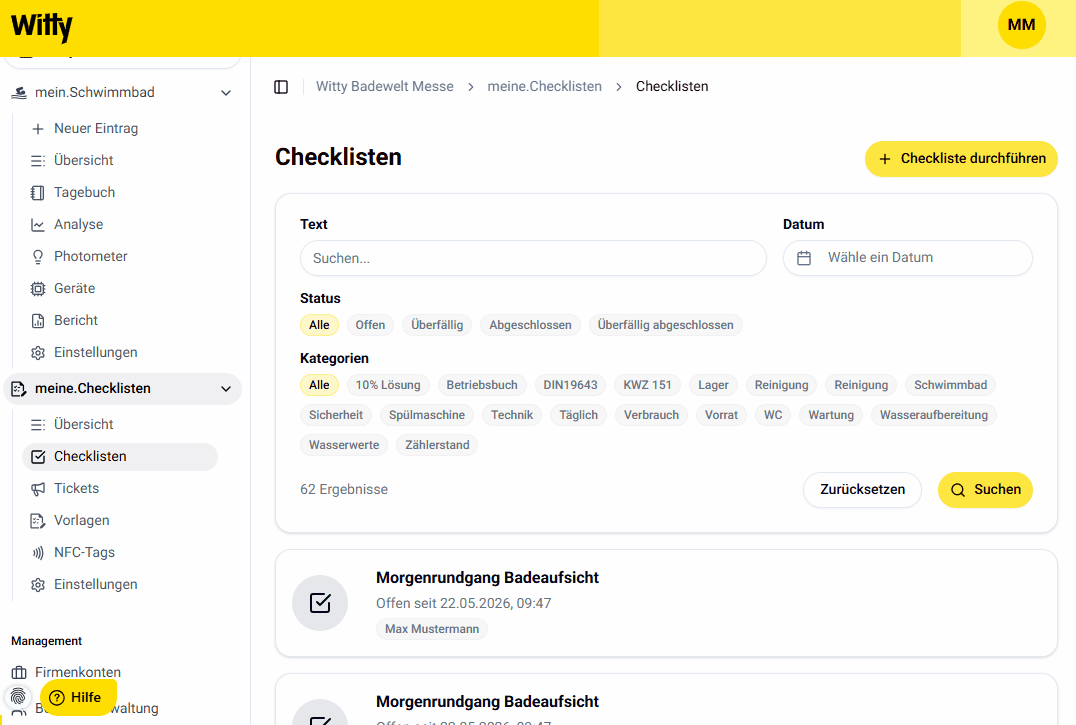Open Tickets megaphone icon
The width and height of the screenshot is (1076, 725).
point(38,488)
